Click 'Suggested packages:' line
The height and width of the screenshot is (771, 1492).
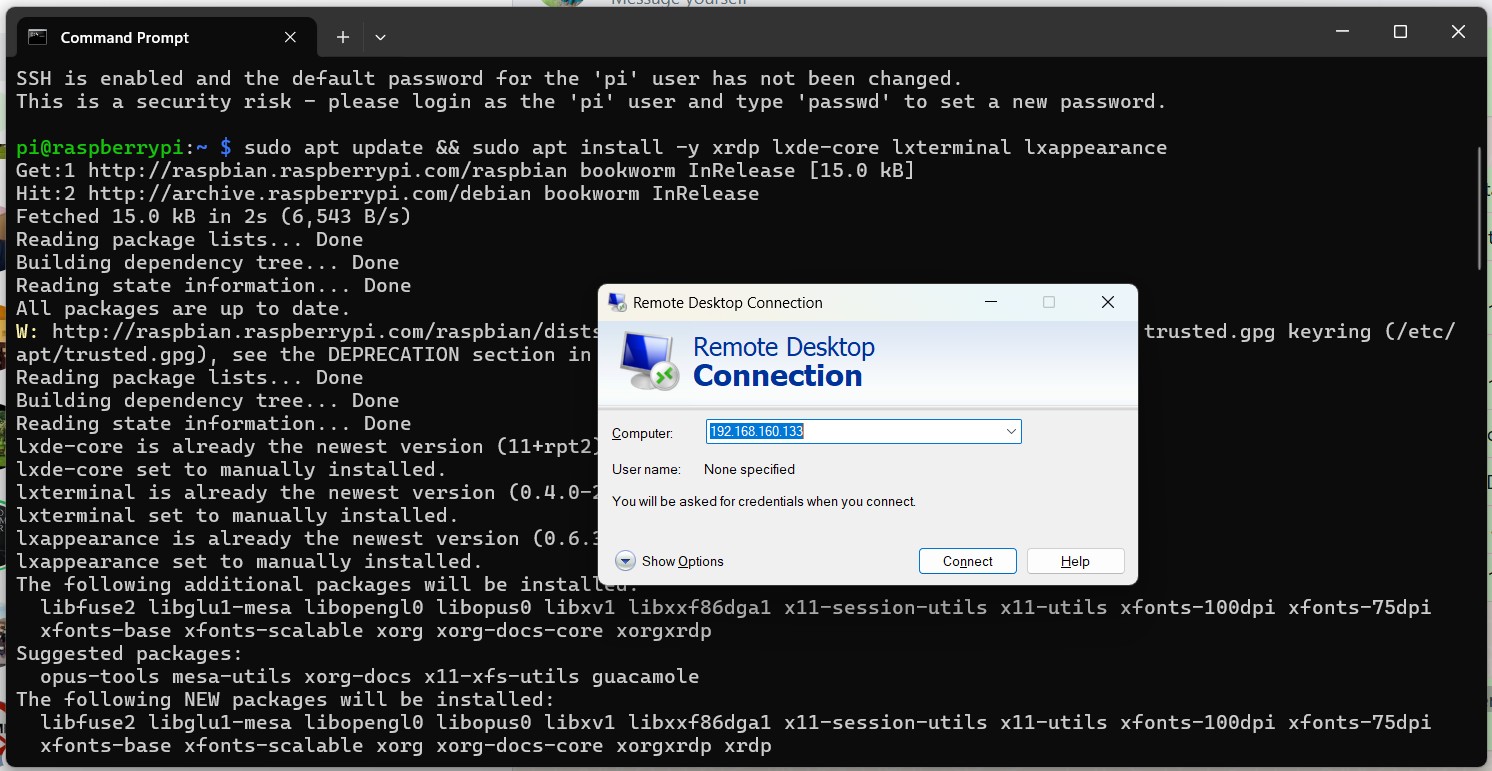[x=129, y=653]
